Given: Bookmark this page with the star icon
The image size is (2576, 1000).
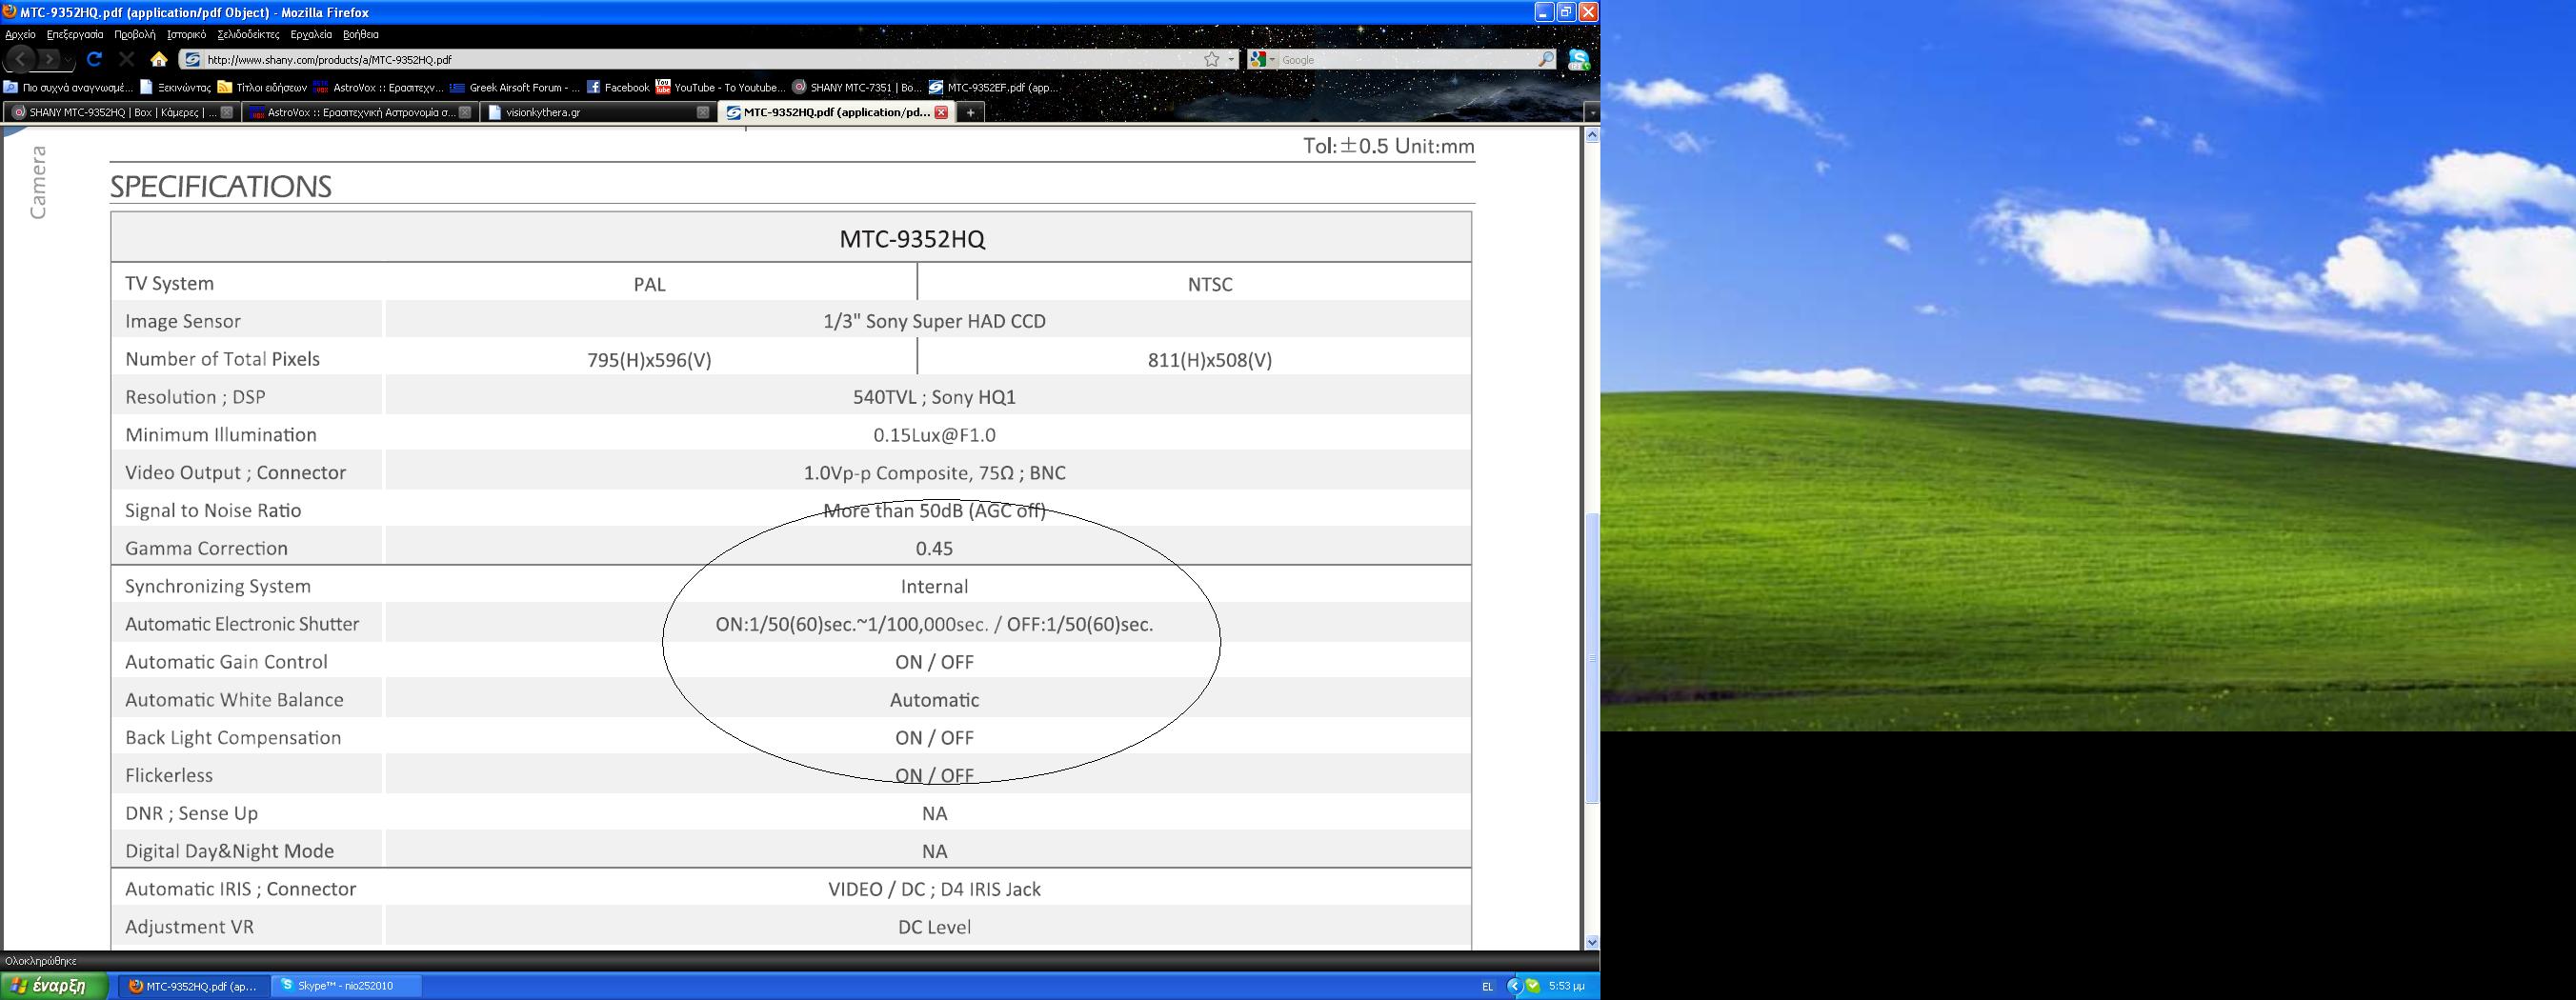Looking at the screenshot, I should click(x=1212, y=60).
